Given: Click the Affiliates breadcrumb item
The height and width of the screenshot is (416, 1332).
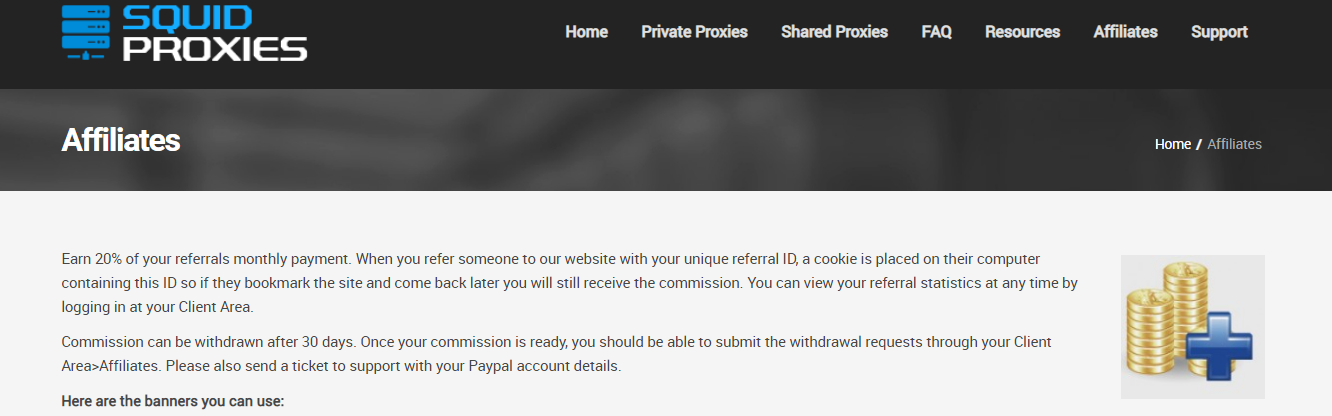Looking at the screenshot, I should coord(1234,144).
